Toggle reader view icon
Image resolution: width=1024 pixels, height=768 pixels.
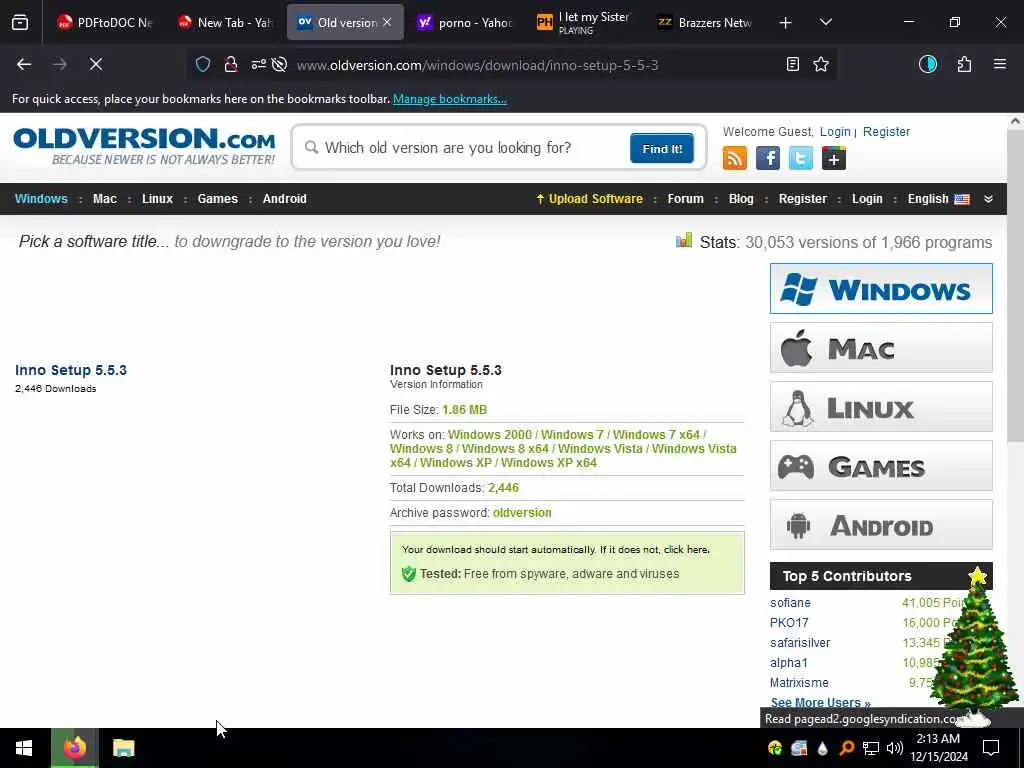(792, 64)
